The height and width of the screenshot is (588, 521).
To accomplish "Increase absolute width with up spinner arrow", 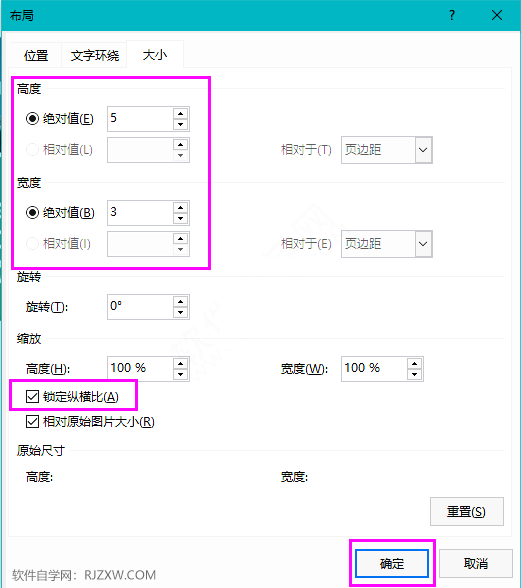I will (x=180, y=208).
